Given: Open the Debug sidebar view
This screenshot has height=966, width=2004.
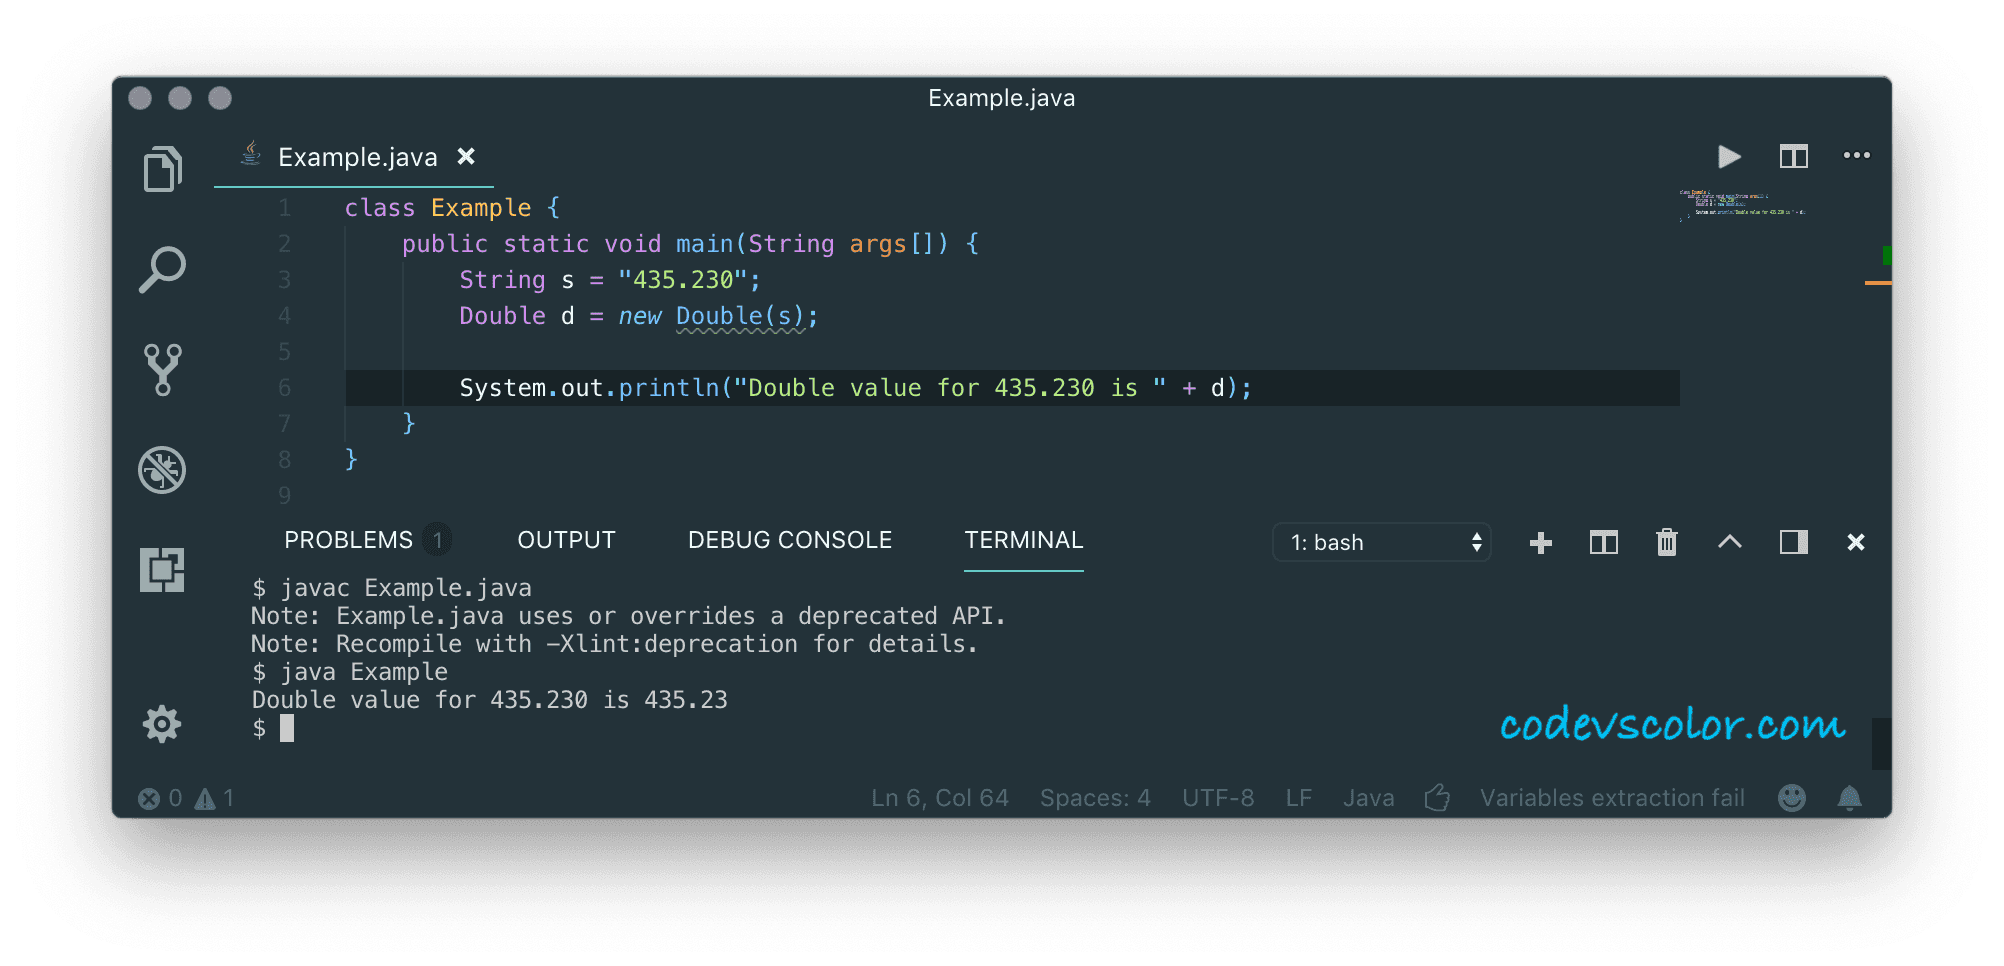Looking at the screenshot, I should coord(162,470).
